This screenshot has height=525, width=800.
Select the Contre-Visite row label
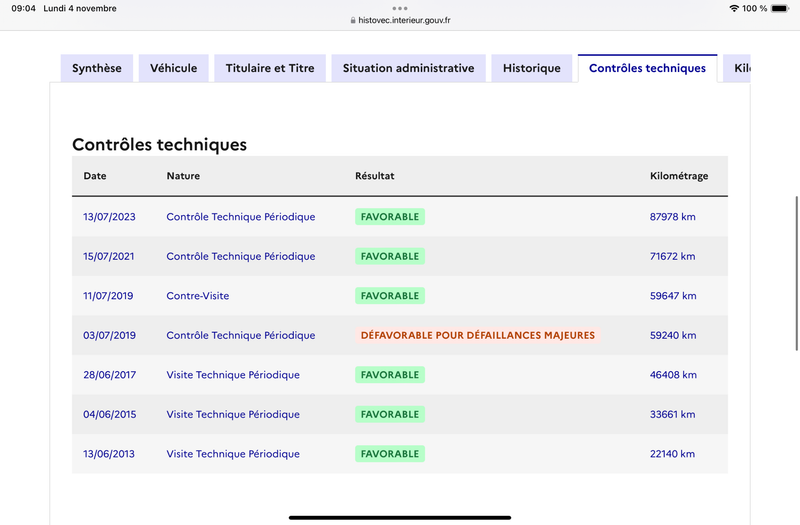pyautogui.click(x=197, y=296)
